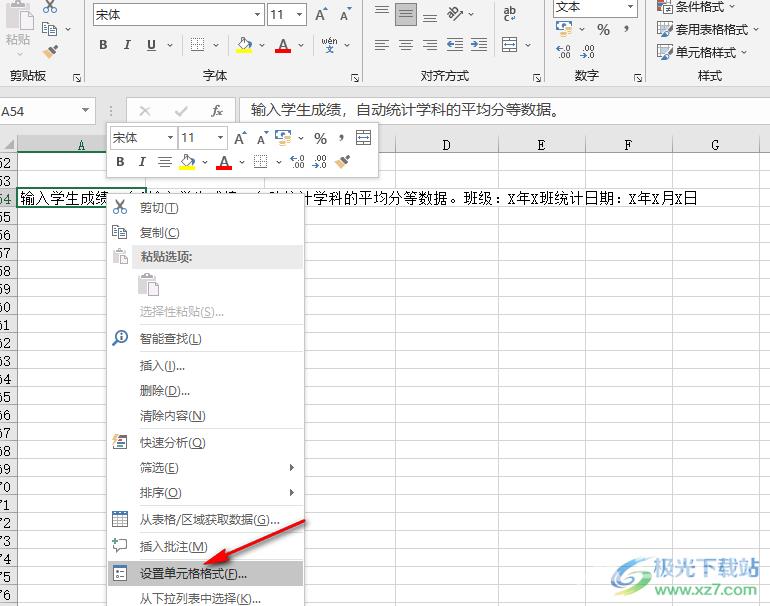Click the formula bar text input
770x606 pixels.
(x=504, y=110)
